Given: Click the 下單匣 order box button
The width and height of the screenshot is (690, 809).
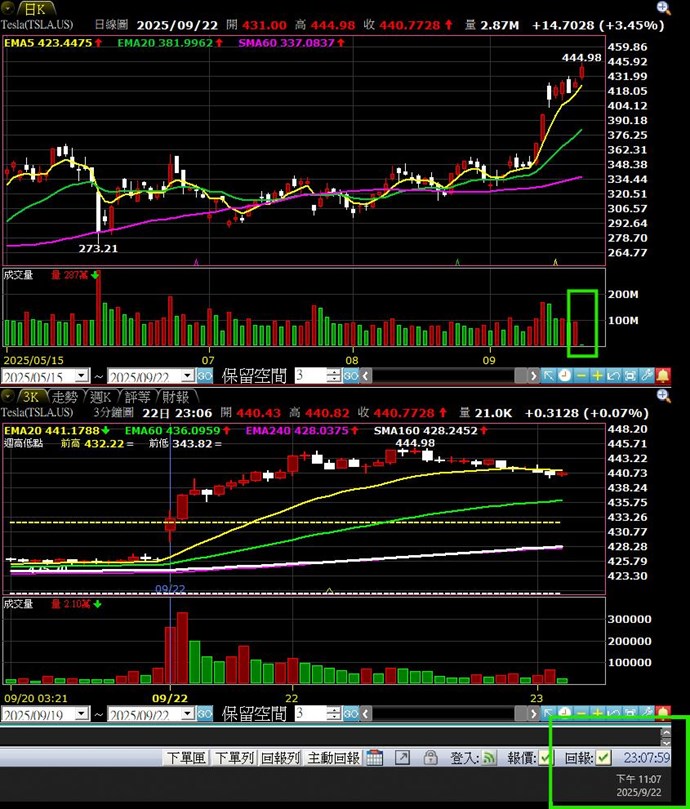Looking at the screenshot, I should pyautogui.click(x=186, y=758).
